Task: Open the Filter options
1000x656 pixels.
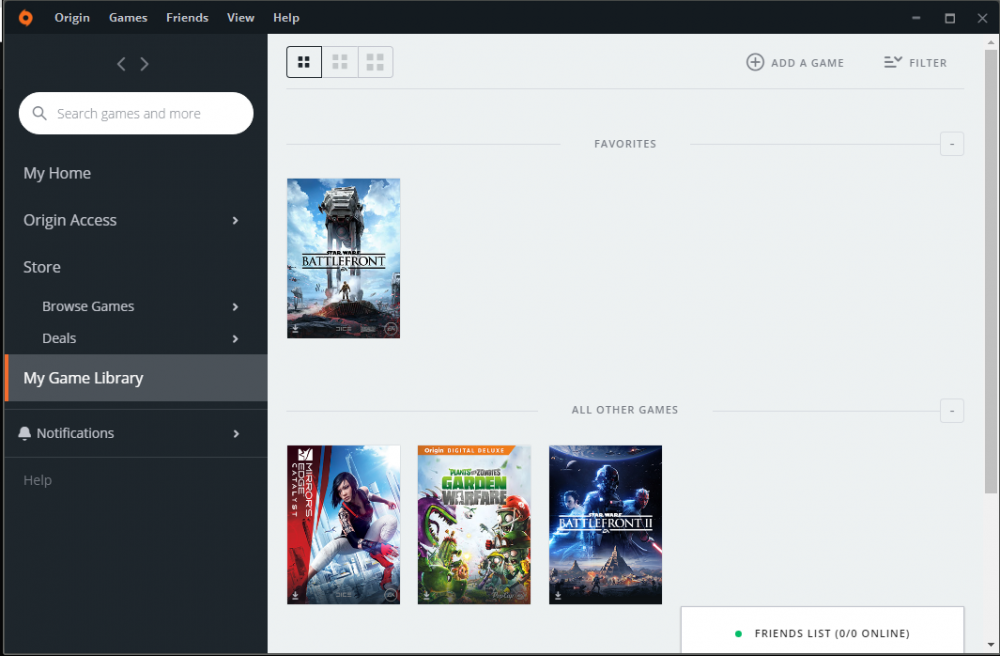Action: click(915, 62)
